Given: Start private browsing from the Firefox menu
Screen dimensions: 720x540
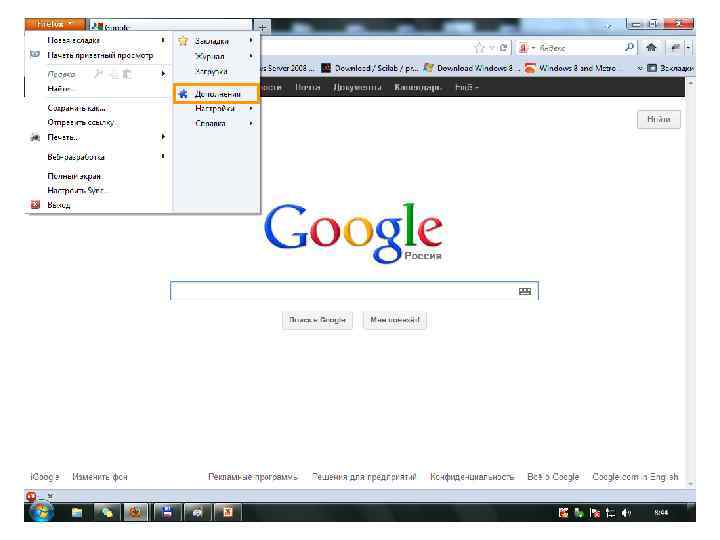Looking at the screenshot, I should click(x=100, y=55).
